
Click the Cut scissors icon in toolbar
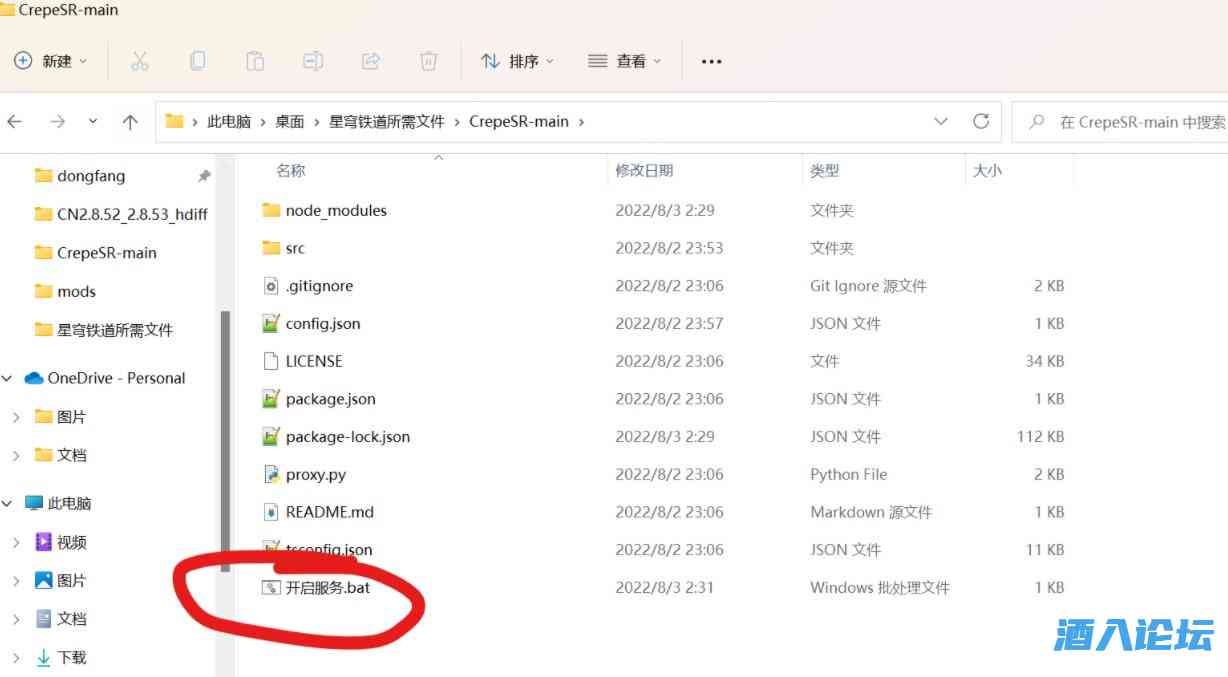[139, 61]
